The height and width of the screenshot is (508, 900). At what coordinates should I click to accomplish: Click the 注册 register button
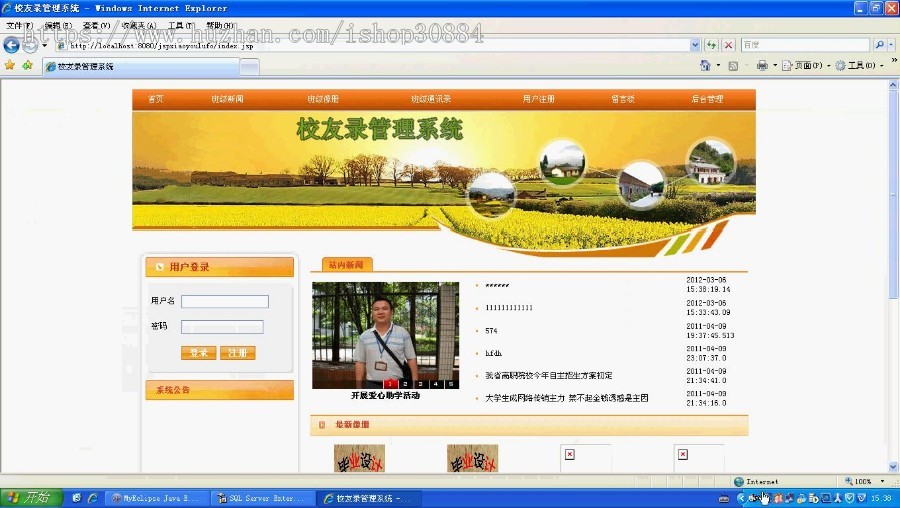click(238, 352)
